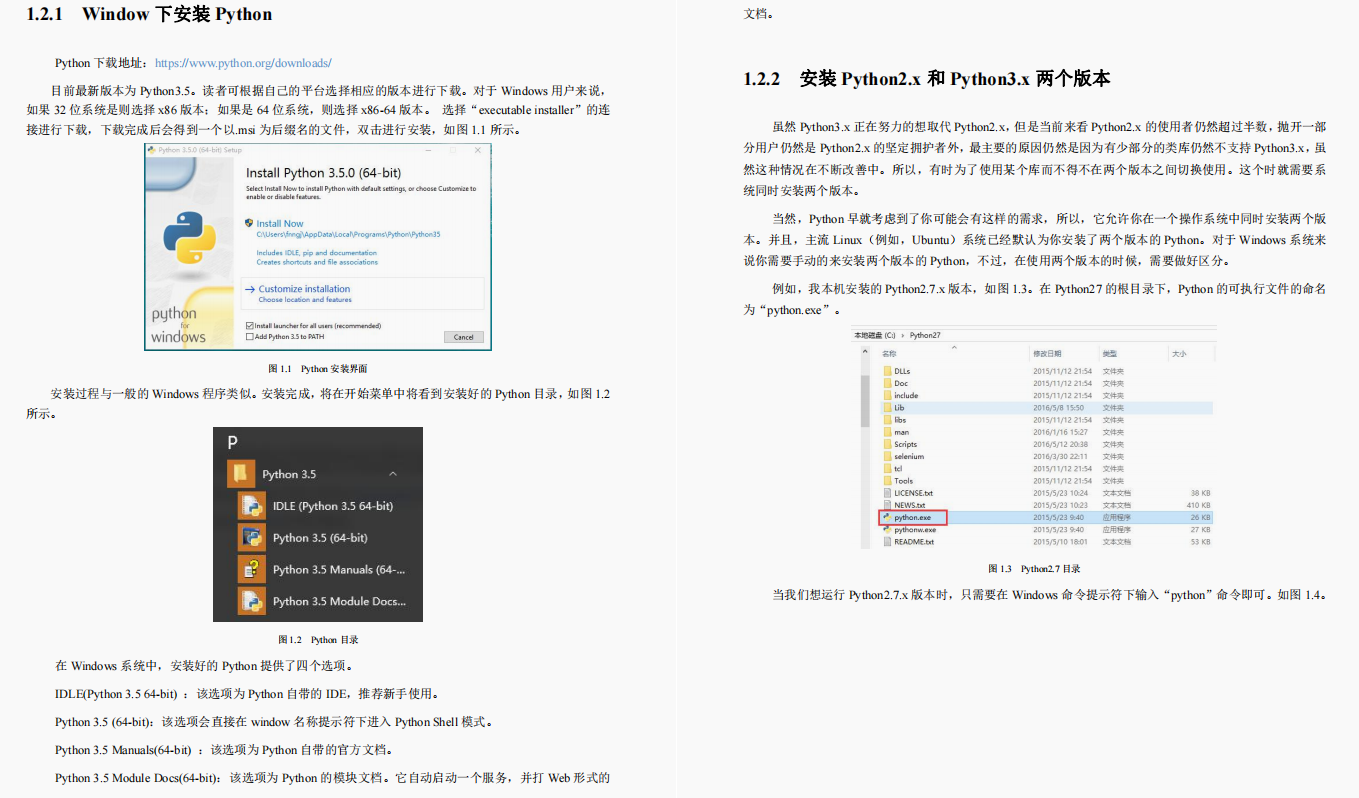Open the python.org downloads link
Image resolution: width=1359 pixels, height=798 pixels.
tap(243, 62)
